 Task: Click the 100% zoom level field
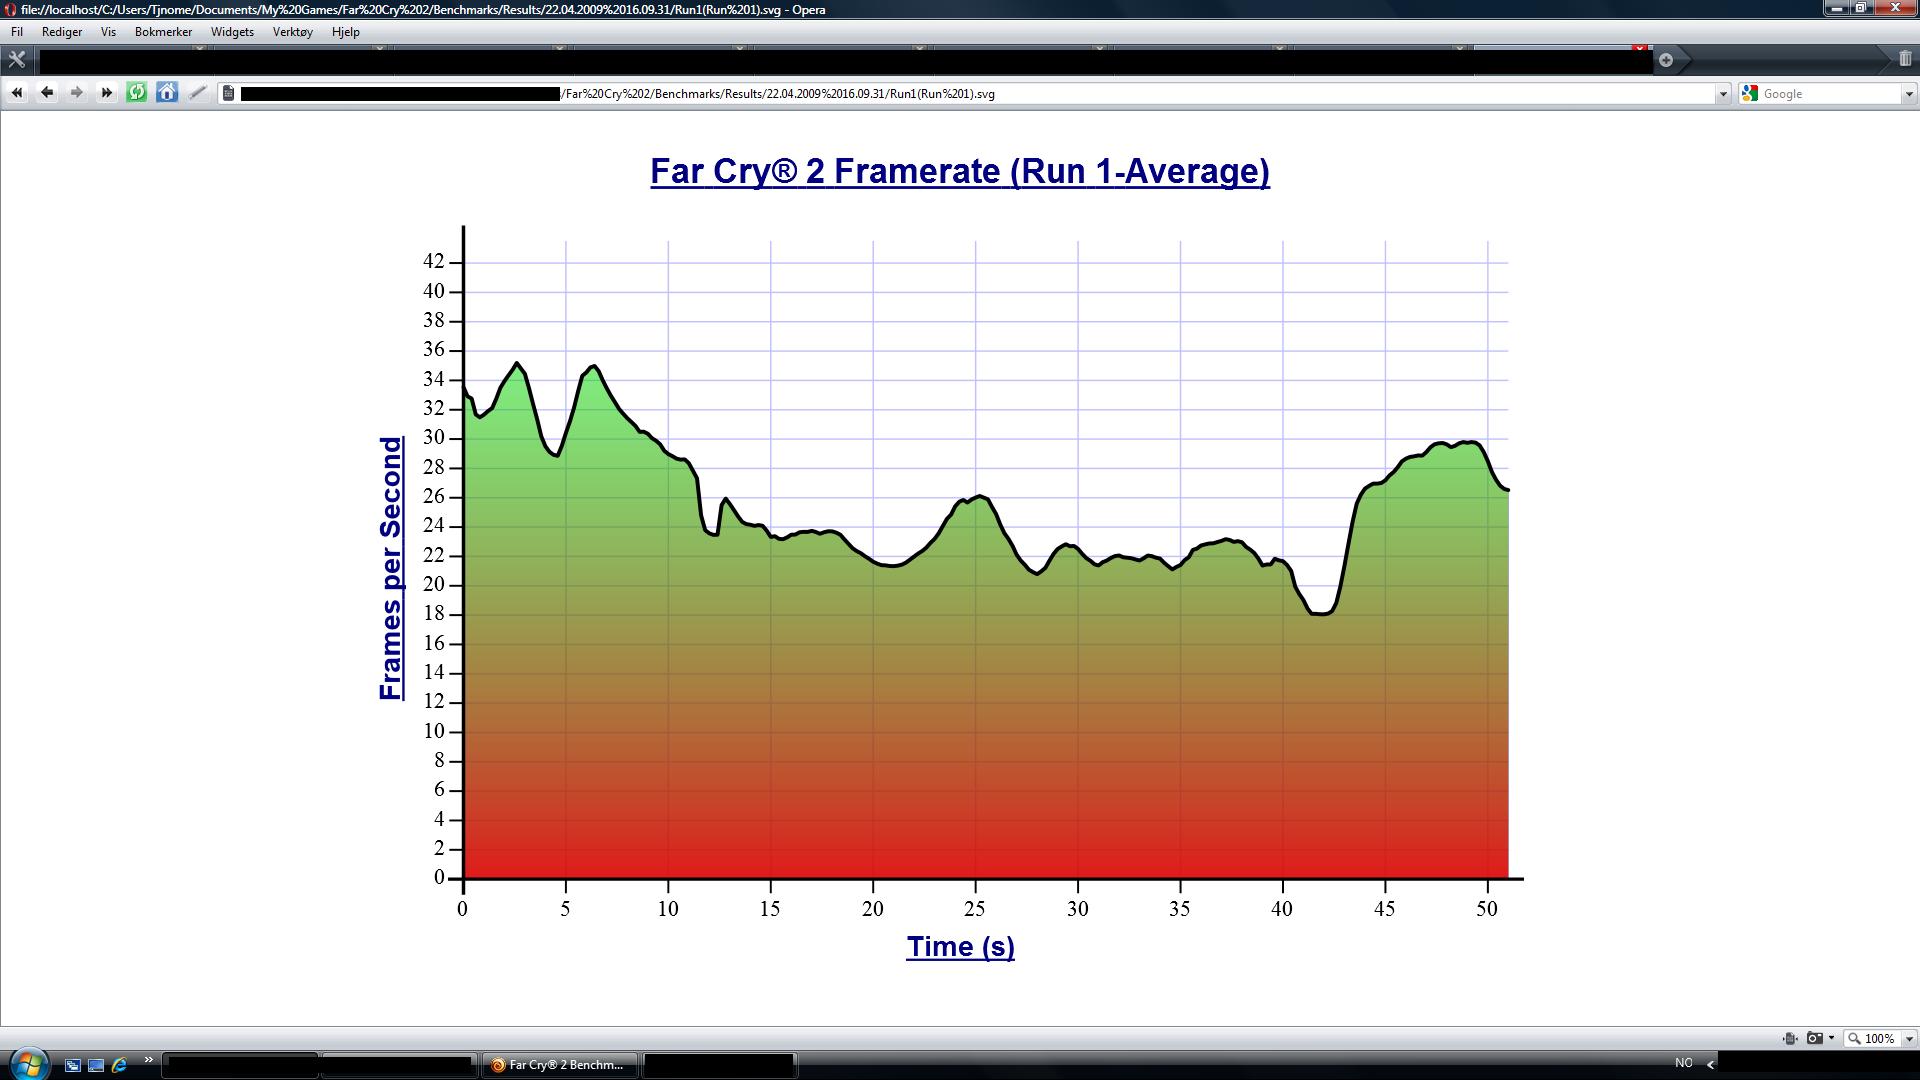[1872, 1038]
